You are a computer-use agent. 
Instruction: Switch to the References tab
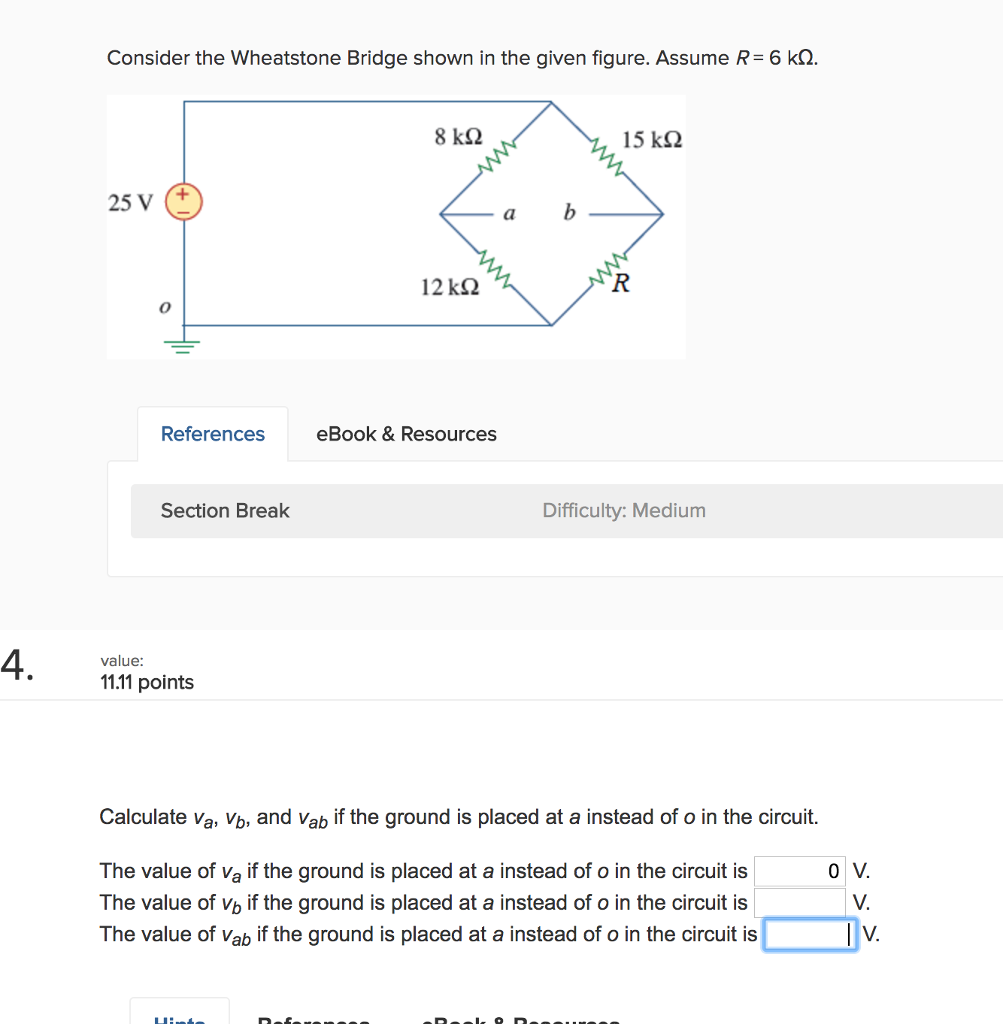[x=212, y=434]
